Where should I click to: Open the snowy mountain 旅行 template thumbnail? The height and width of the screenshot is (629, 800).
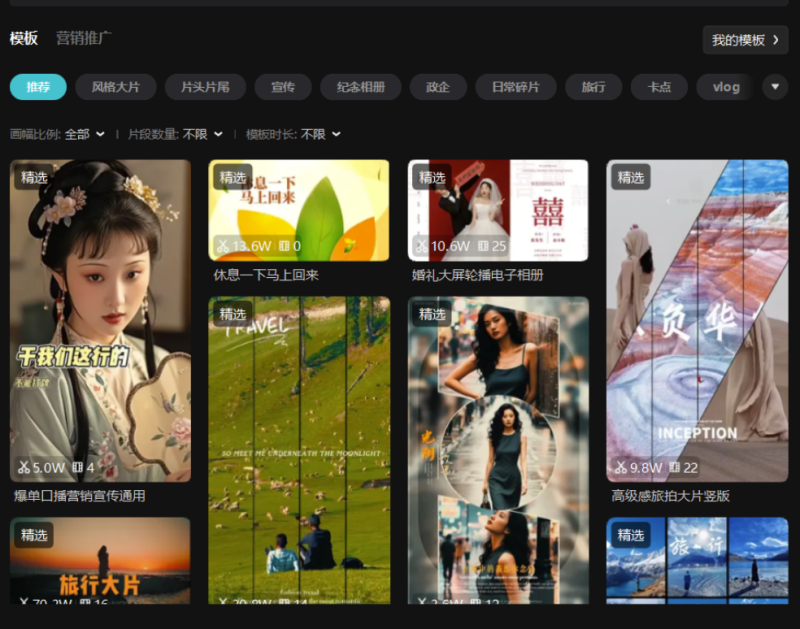click(x=697, y=565)
